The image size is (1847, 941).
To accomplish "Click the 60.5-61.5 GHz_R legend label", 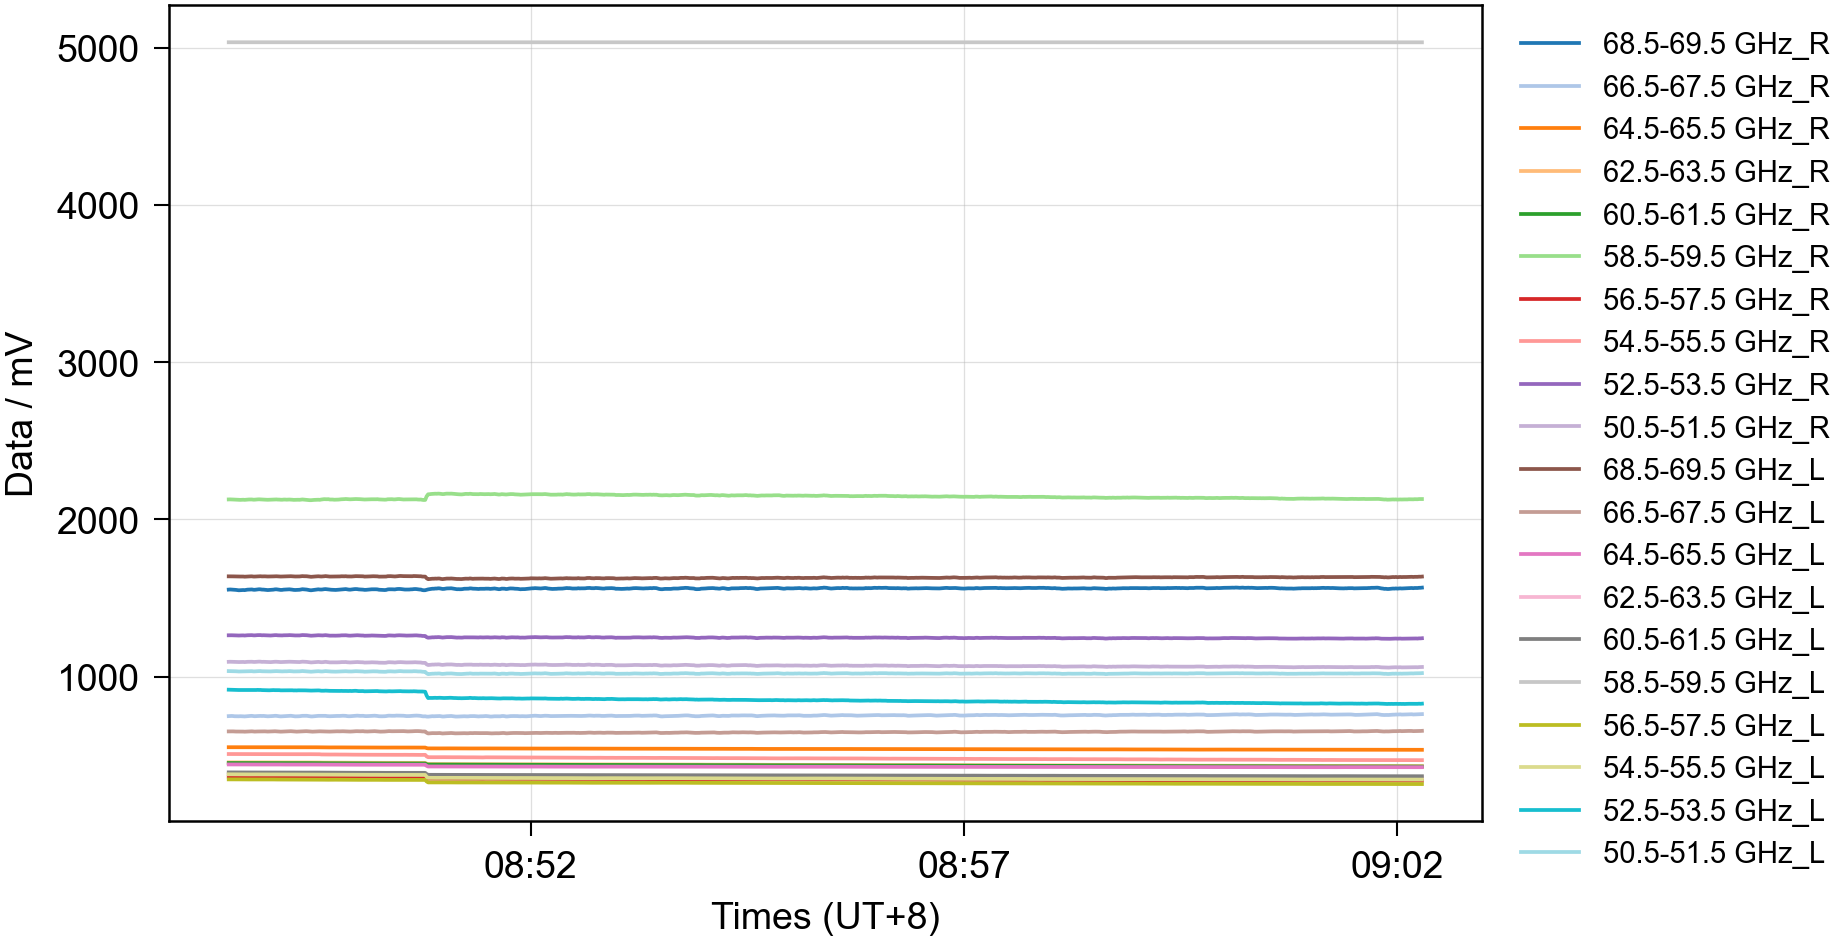I will 1714,215.
